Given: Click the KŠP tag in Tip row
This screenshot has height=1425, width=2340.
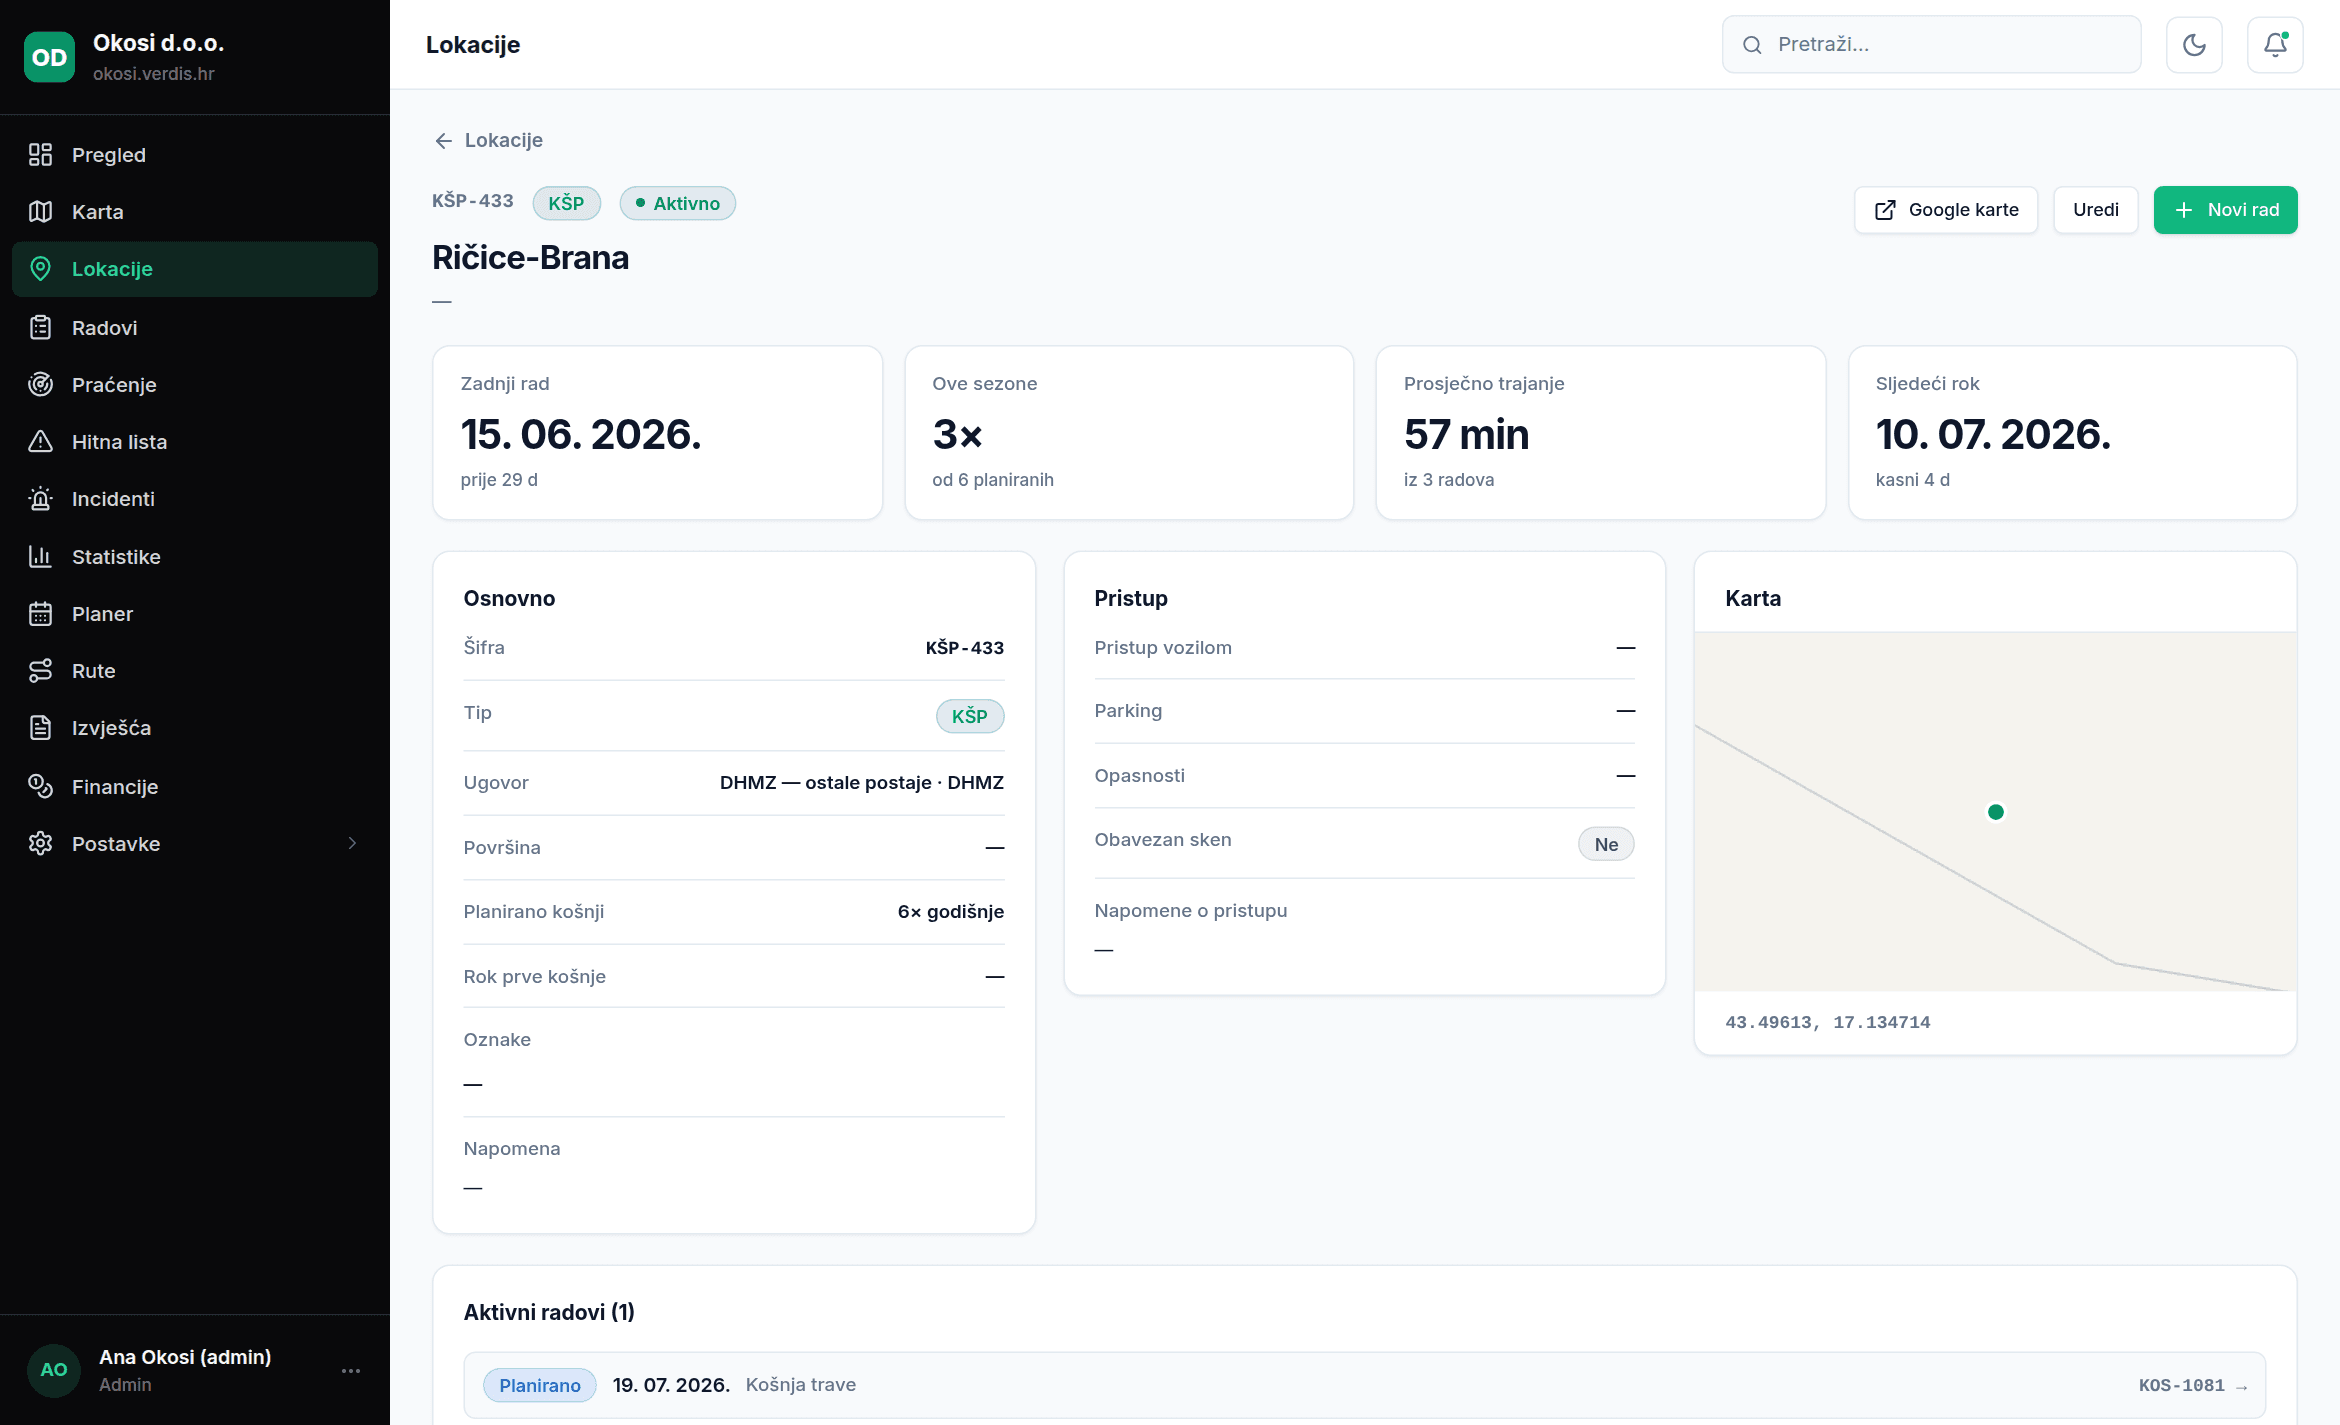Looking at the screenshot, I should point(970,716).
